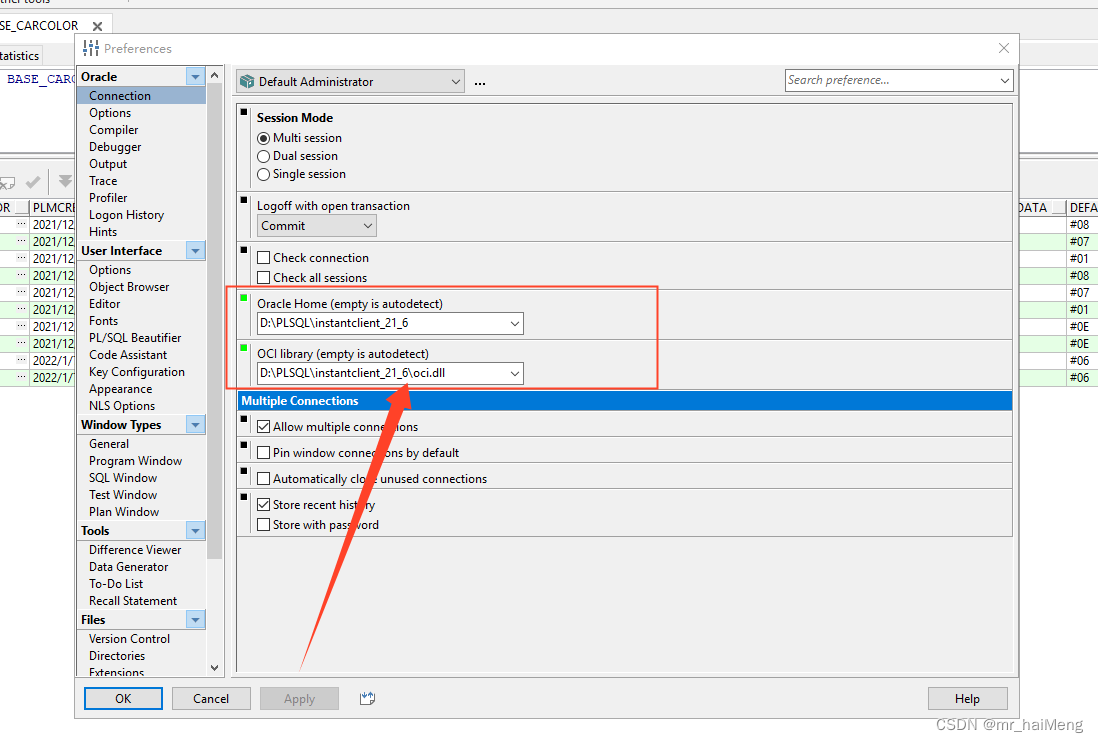Open Profiler preferences

click(x=108, y=197)
